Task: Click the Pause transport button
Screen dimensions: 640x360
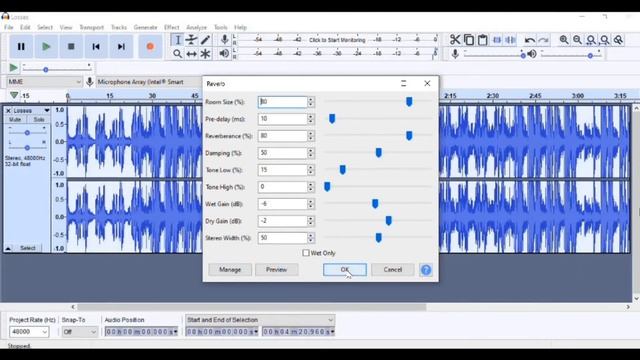Action: [x=21, y=47]
